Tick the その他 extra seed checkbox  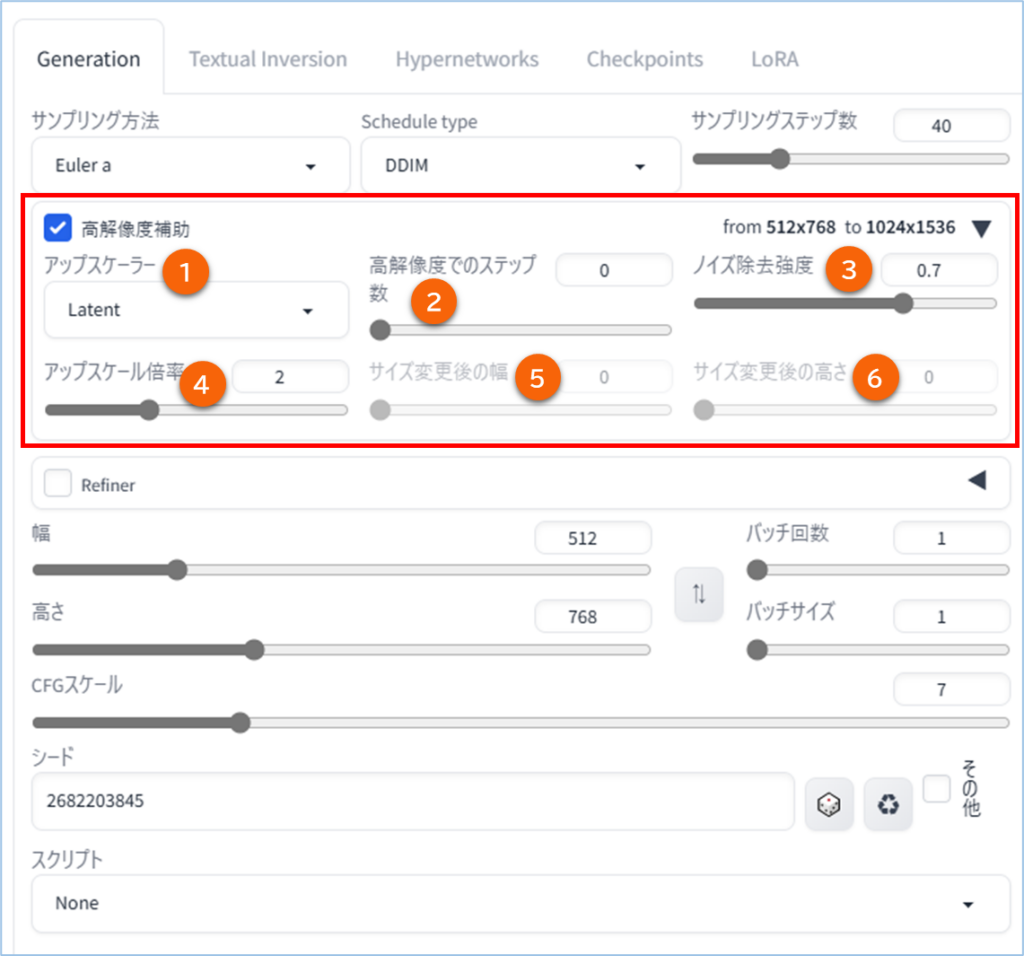coord(936,788)
